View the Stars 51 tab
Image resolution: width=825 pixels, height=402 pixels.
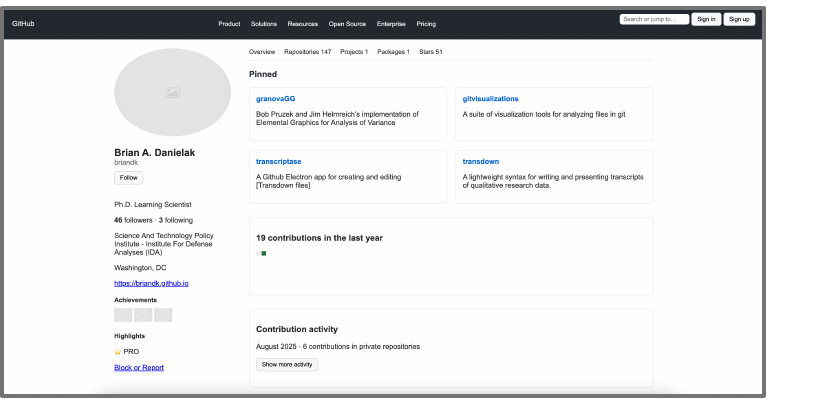[x=431, y=52]
